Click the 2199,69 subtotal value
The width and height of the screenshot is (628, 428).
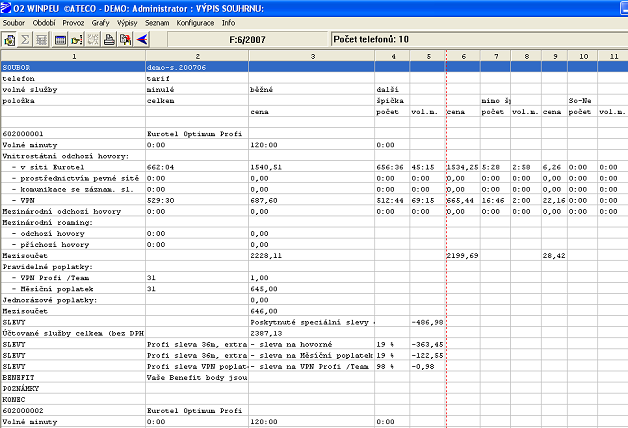(x=463, y=255)
